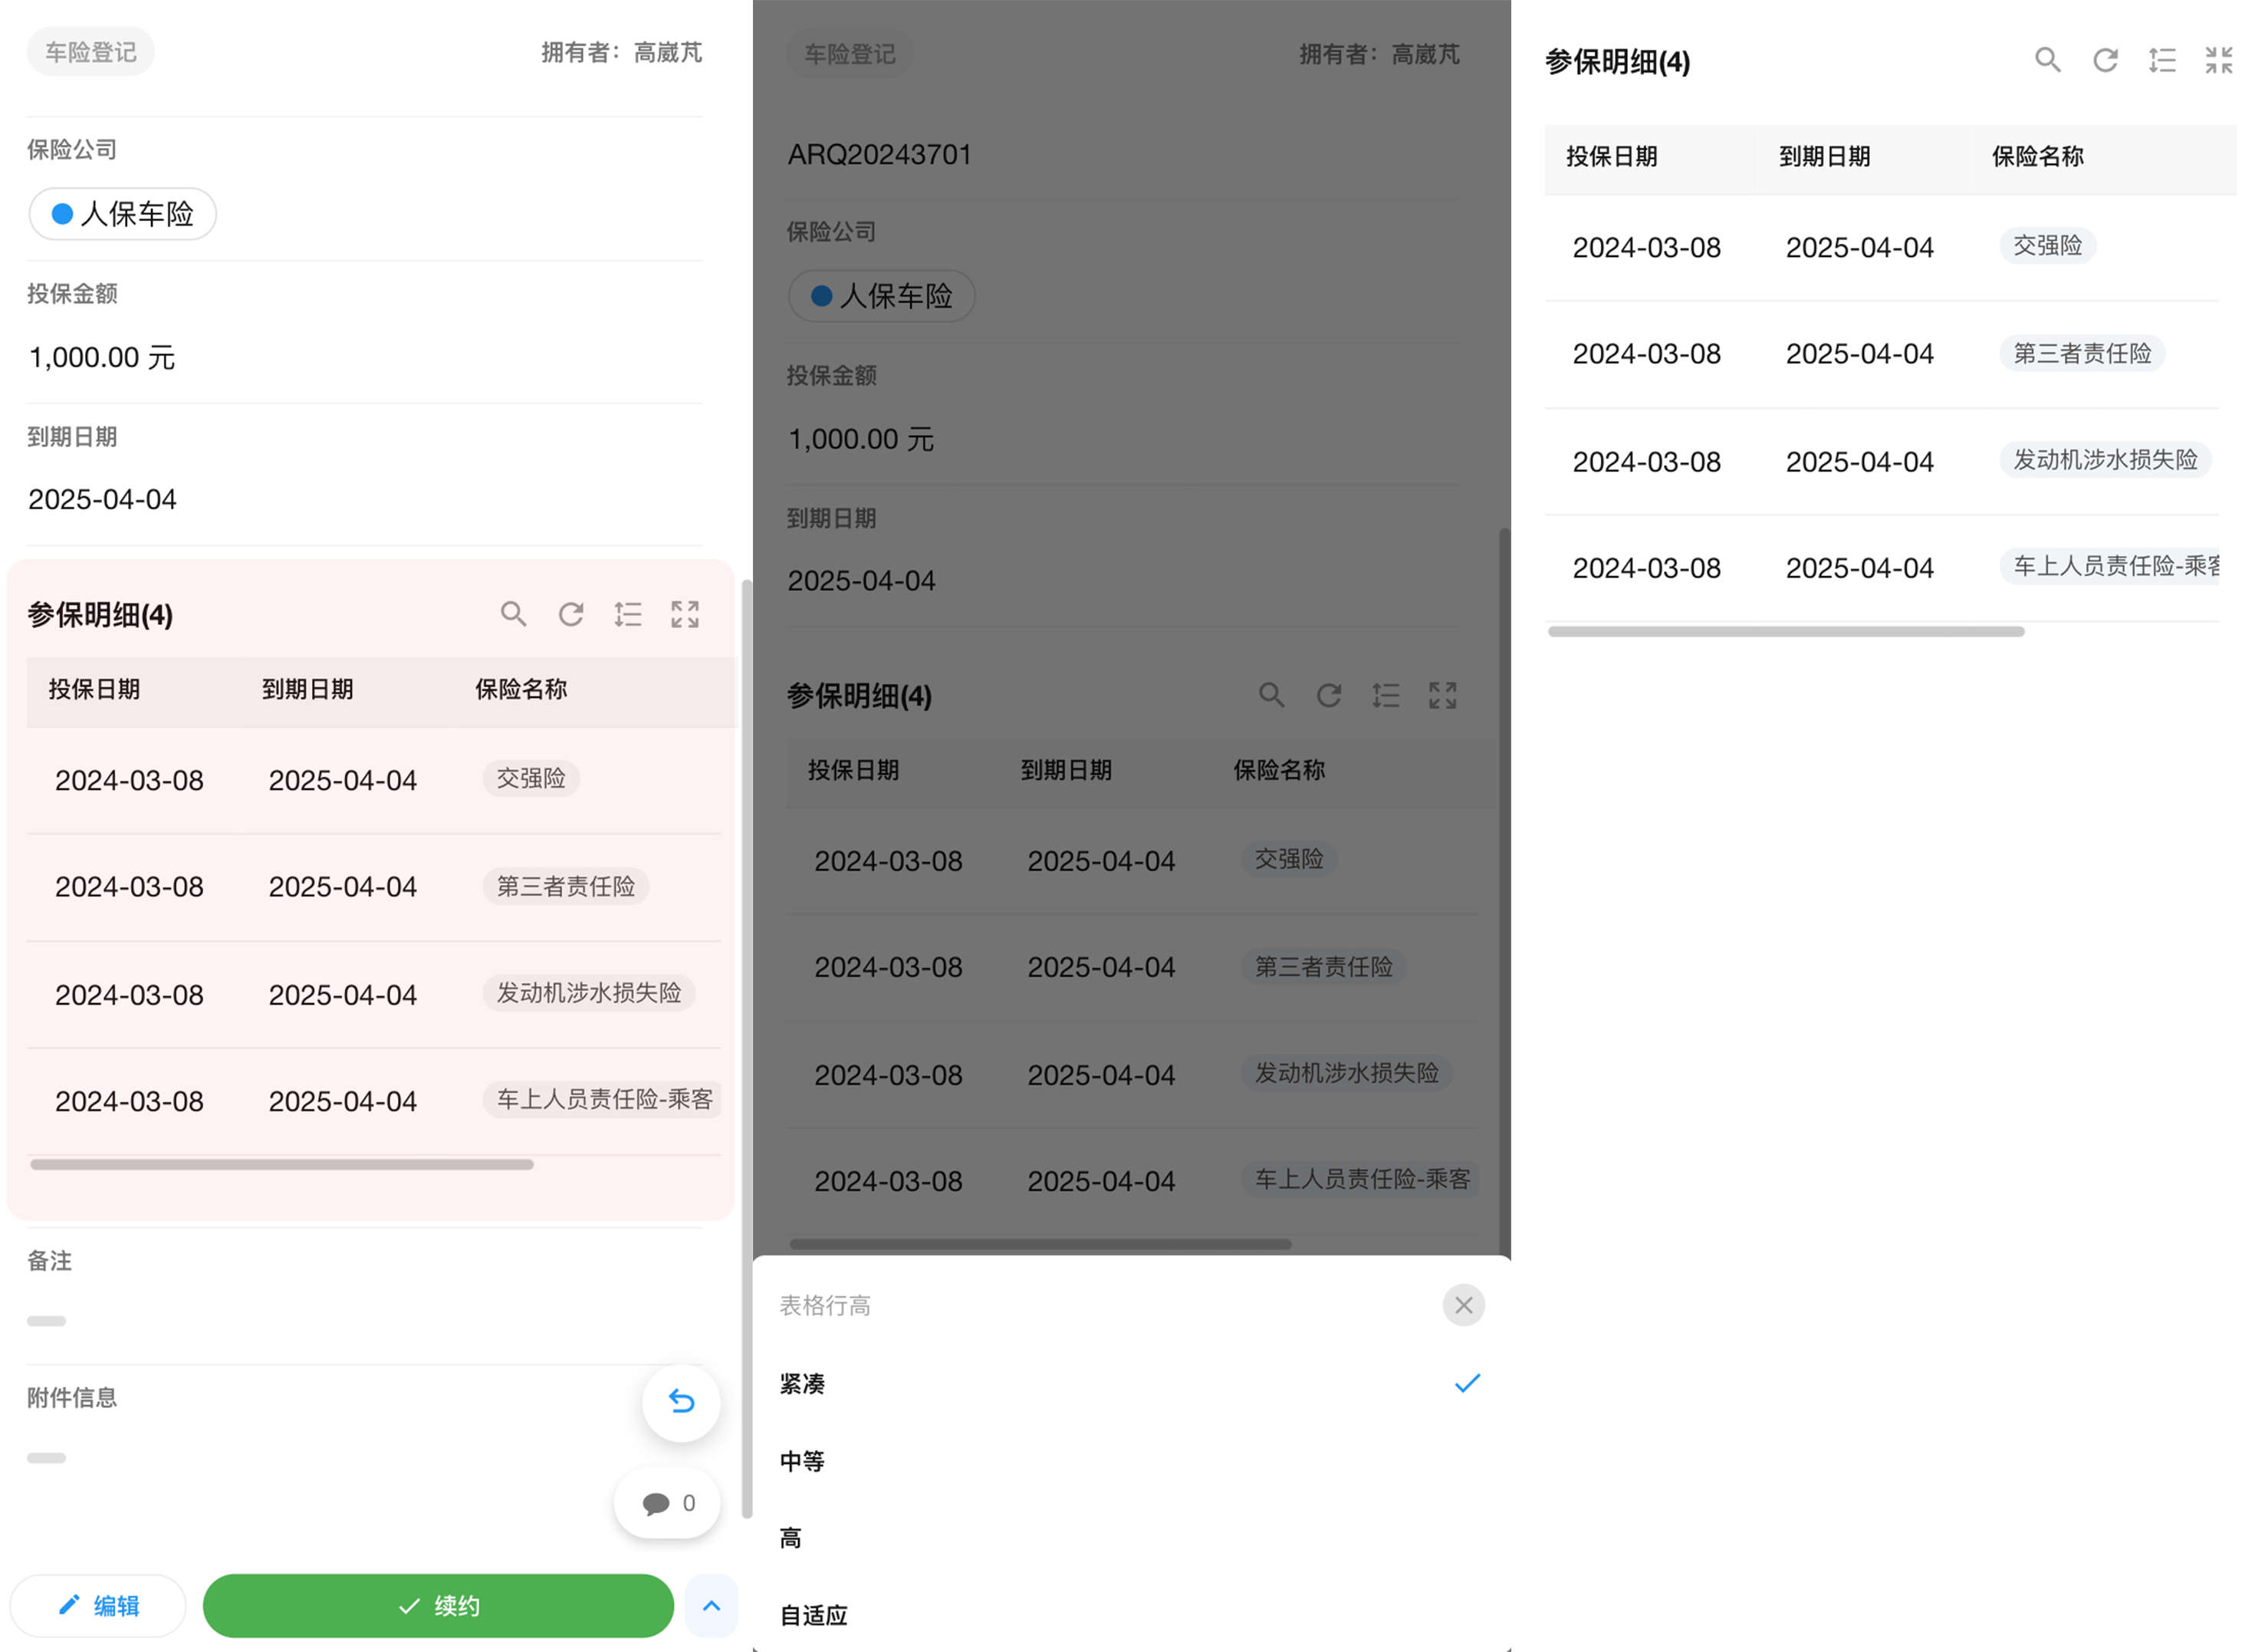Screen dimensions: 2268x1652
Task: Click the 人保车险 chip in left panel
Action: [122, 214]
